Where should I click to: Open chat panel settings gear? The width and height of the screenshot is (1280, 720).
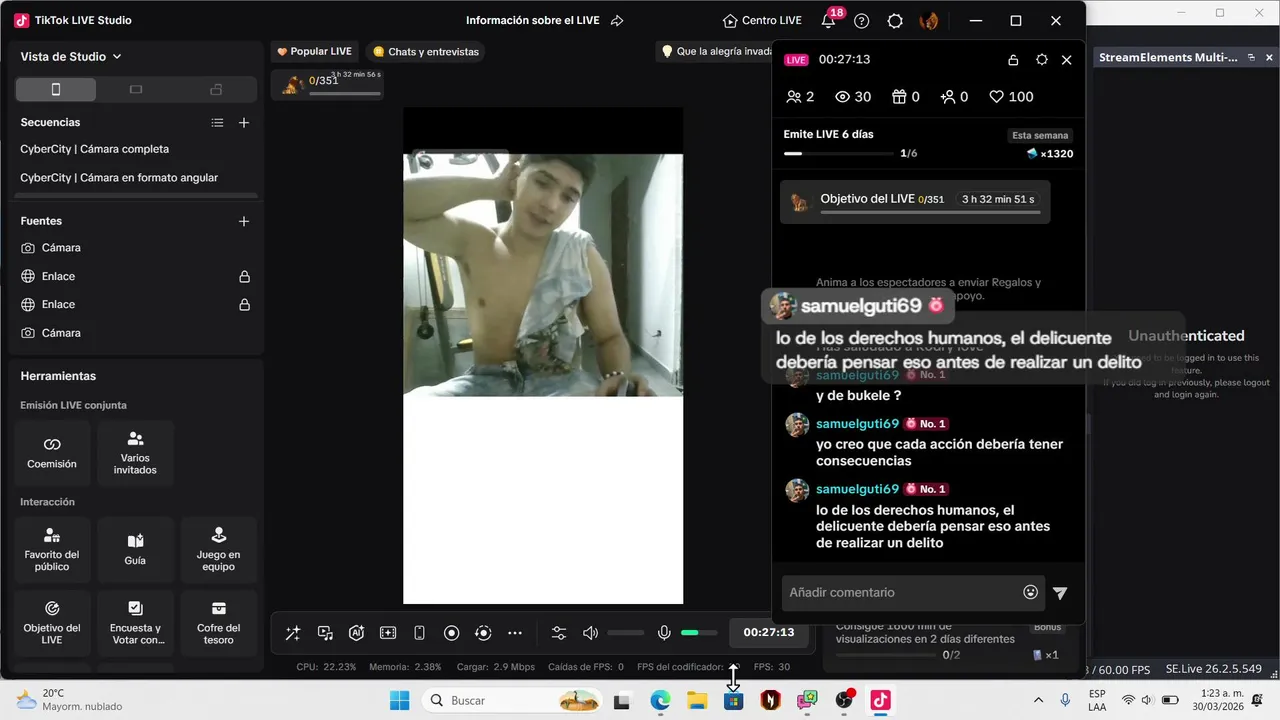tap(1041, 60)
